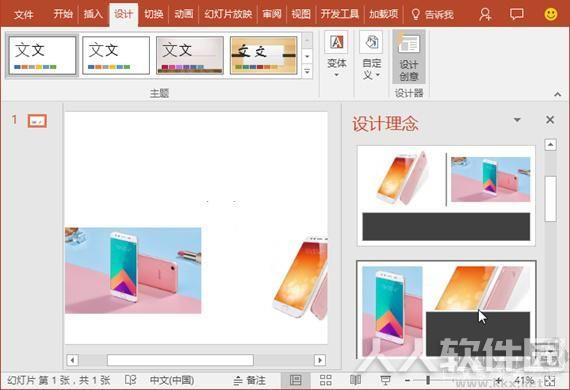Switch to the 开始 ribbon tab
570x390 pixels.
(x=63, y=14)
